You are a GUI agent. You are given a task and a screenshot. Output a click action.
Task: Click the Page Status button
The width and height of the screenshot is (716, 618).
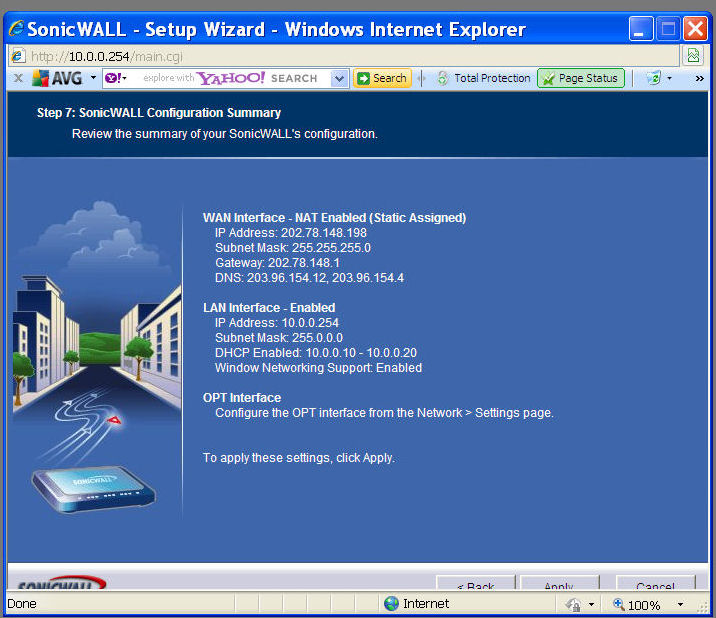[581, 78]
